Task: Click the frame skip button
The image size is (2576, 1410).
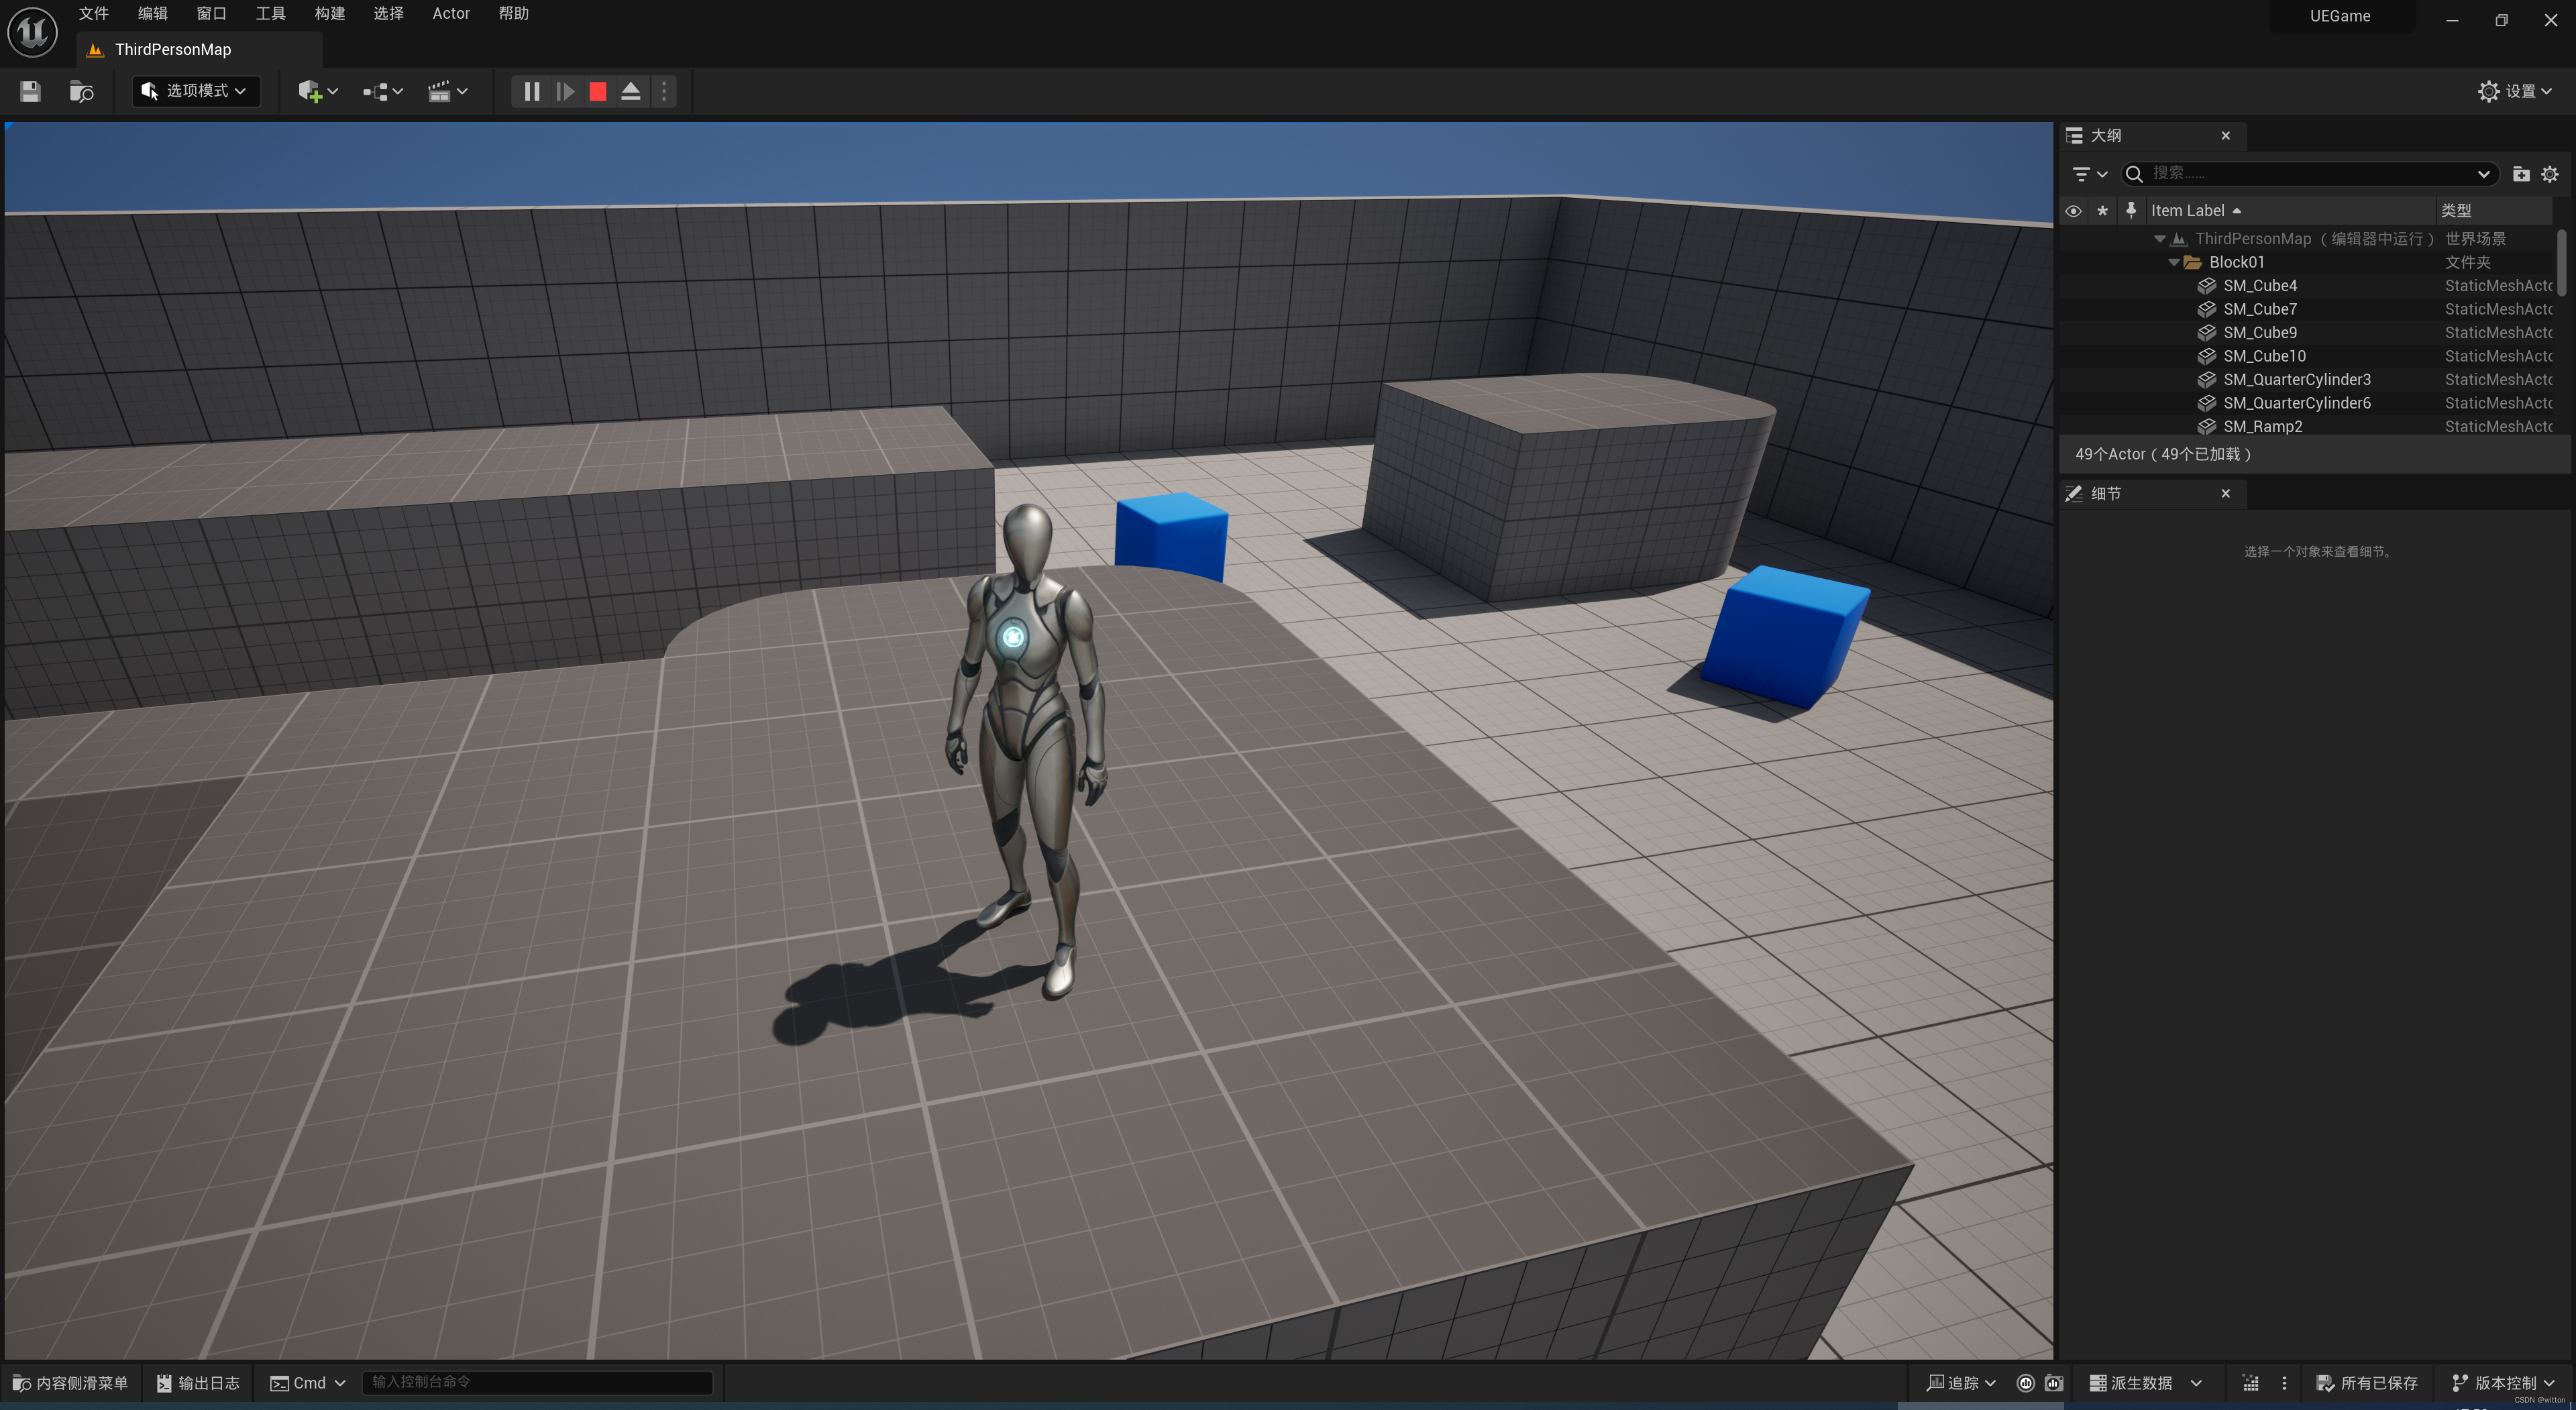Action: [565, 92]
